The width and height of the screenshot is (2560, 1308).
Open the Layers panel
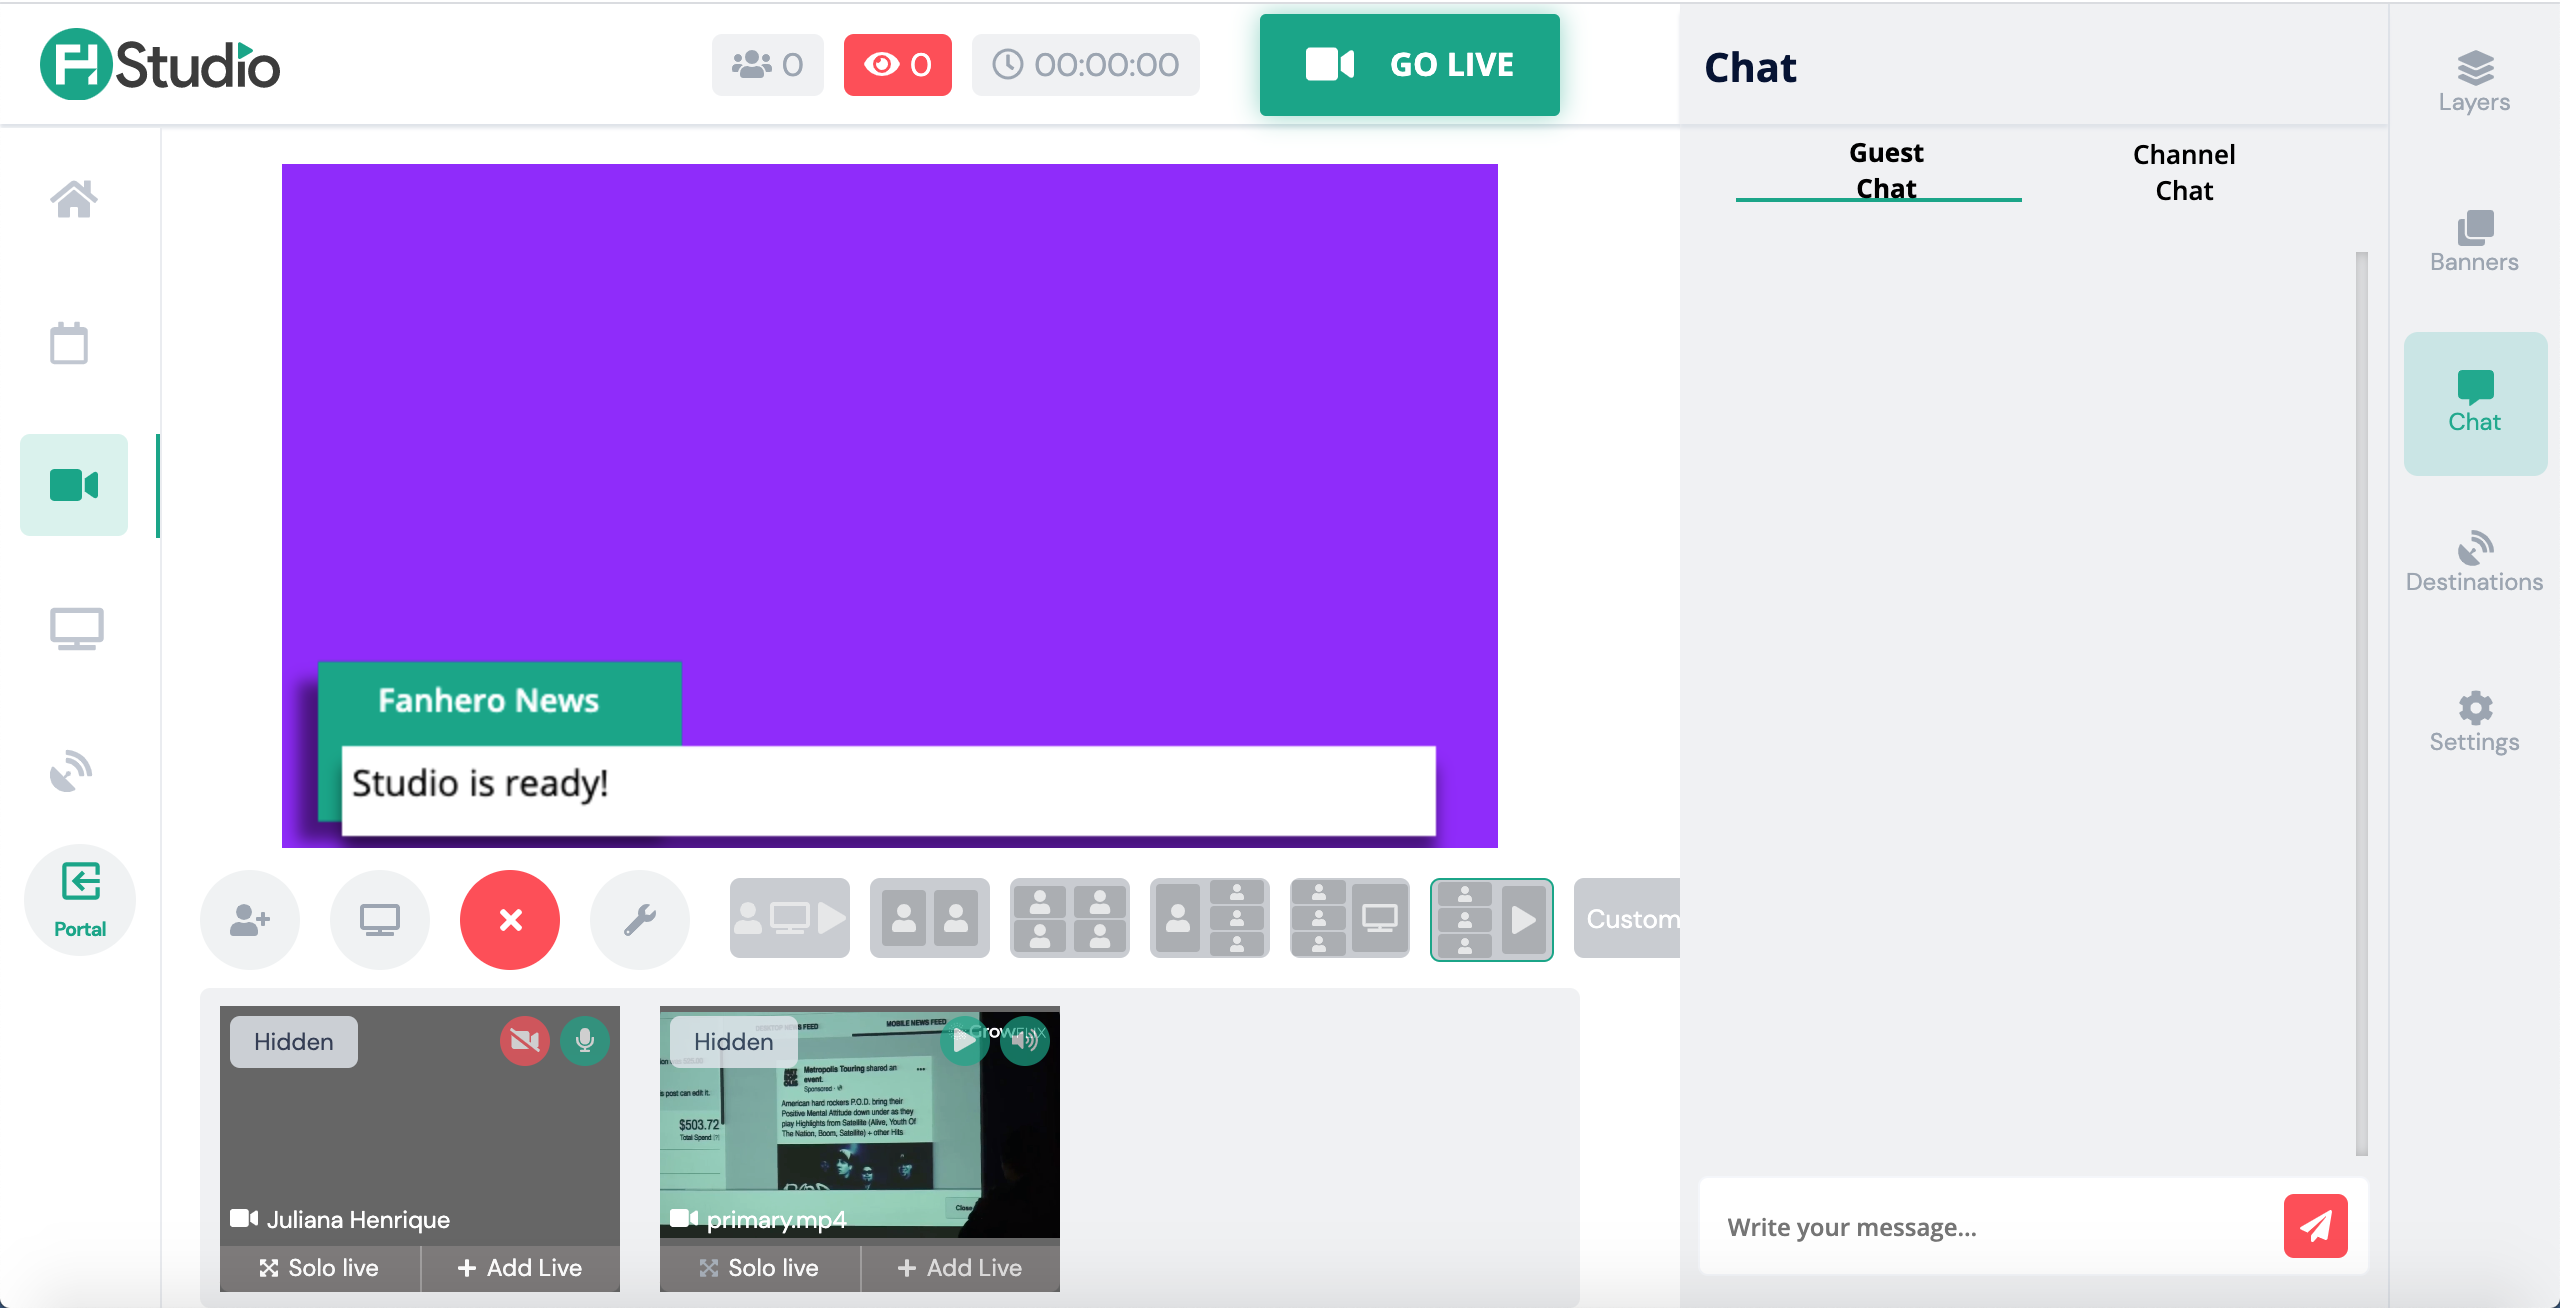(x=2474, y=82)
